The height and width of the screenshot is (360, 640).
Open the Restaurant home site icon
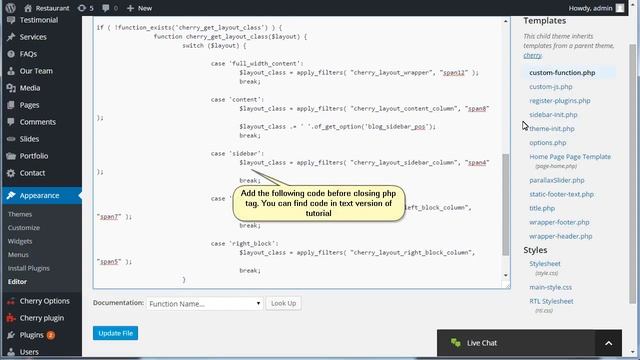click(x=28, y=8)
